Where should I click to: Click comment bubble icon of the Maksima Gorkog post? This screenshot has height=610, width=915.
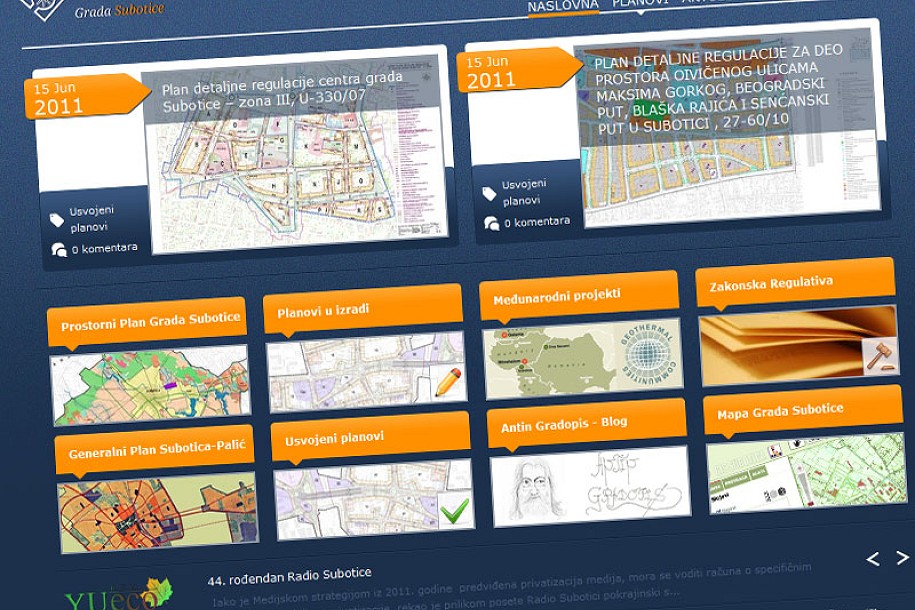click(x=491, y=224)
